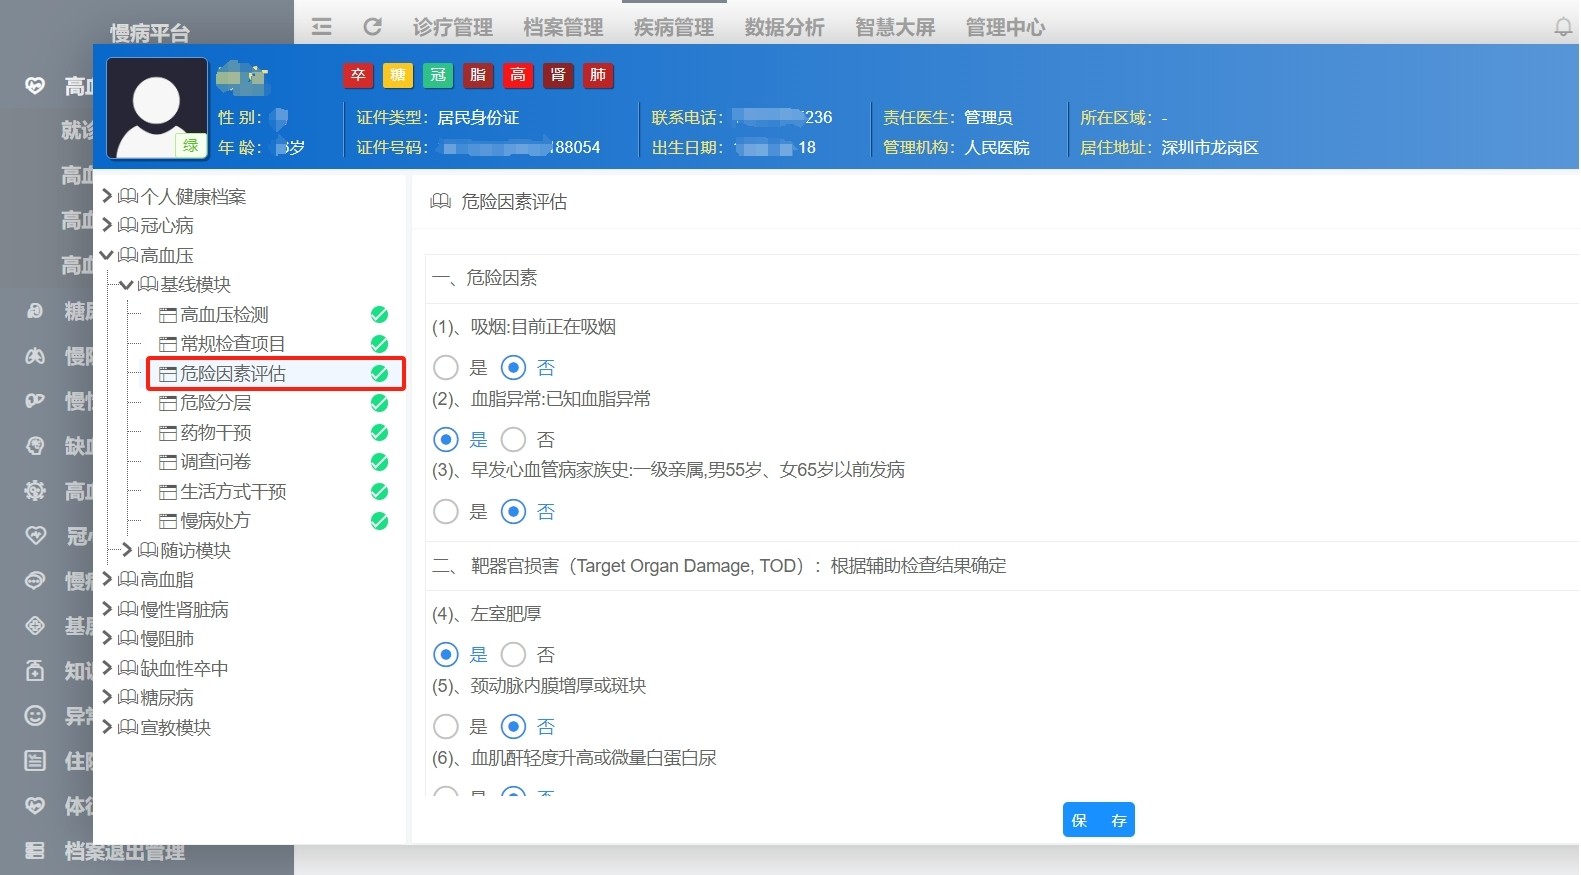
Task: Click the red 高 disease tag
Action: coord(518,75)
